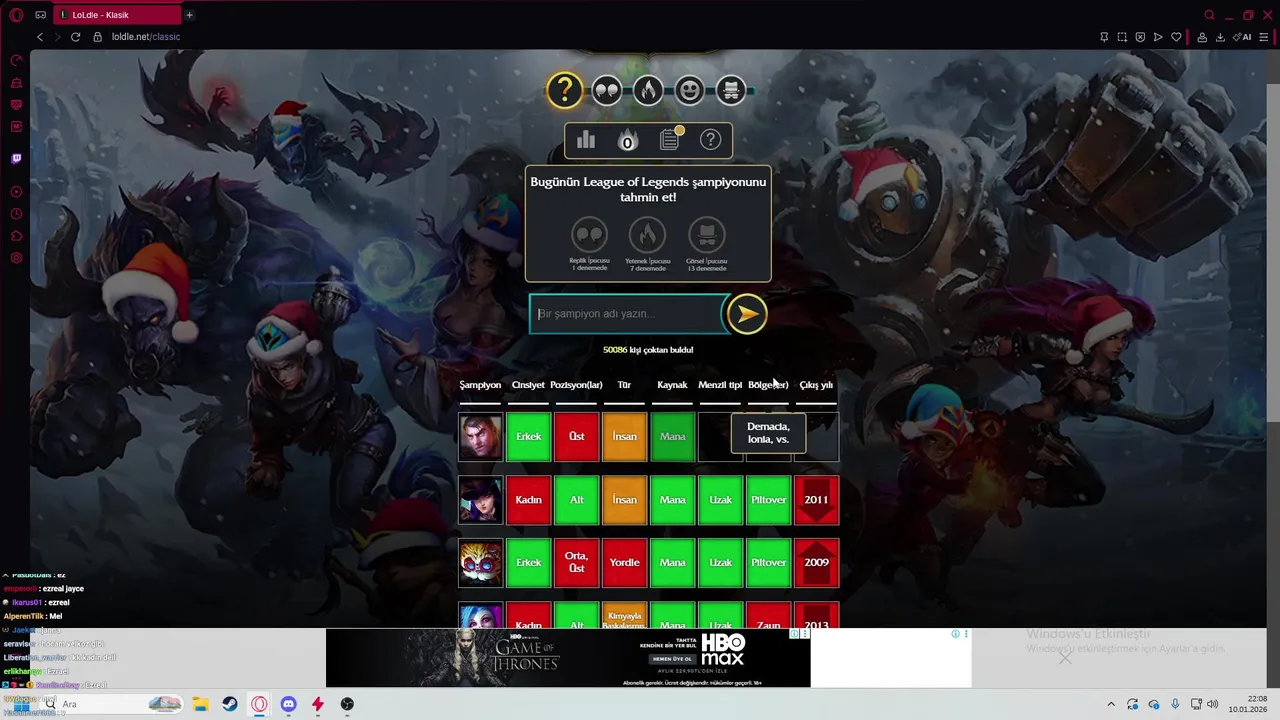Click the loldle.net/classic address bar
Screen dimensions: 1280x720
(146, 37)
